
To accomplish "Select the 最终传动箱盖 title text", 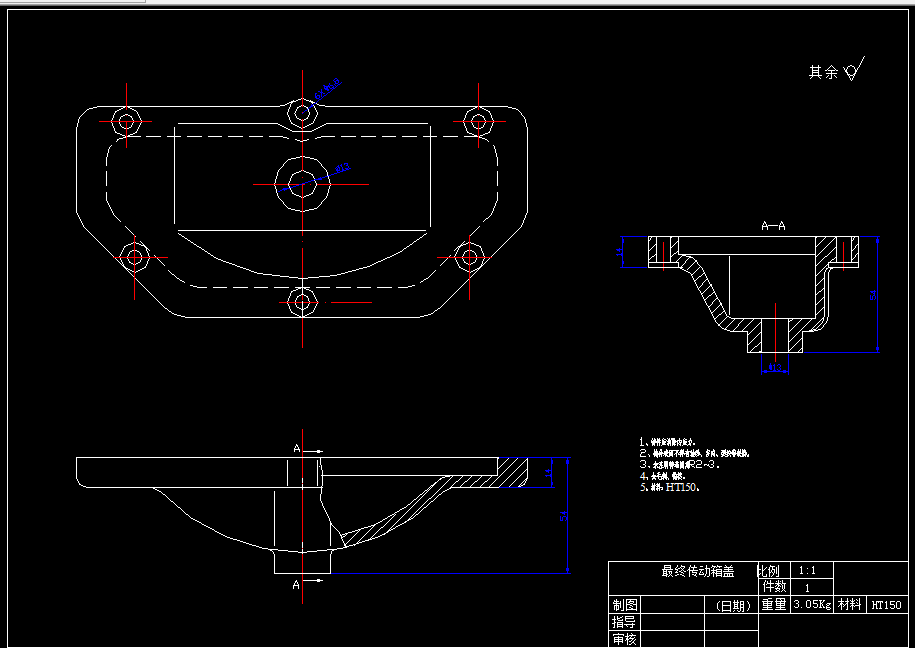I will click(x=697, y=571).
